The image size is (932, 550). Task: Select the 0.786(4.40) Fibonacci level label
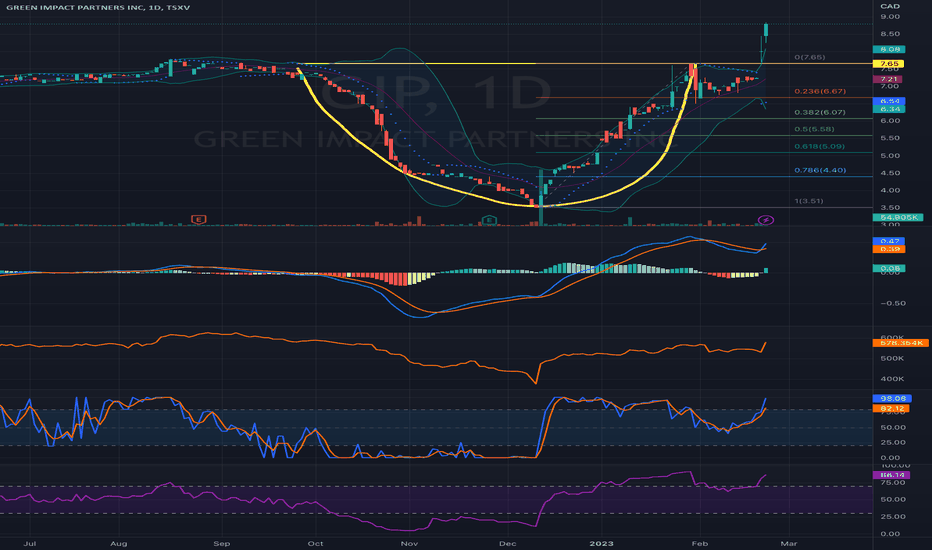pyautogui.click(x=820, y=170)
